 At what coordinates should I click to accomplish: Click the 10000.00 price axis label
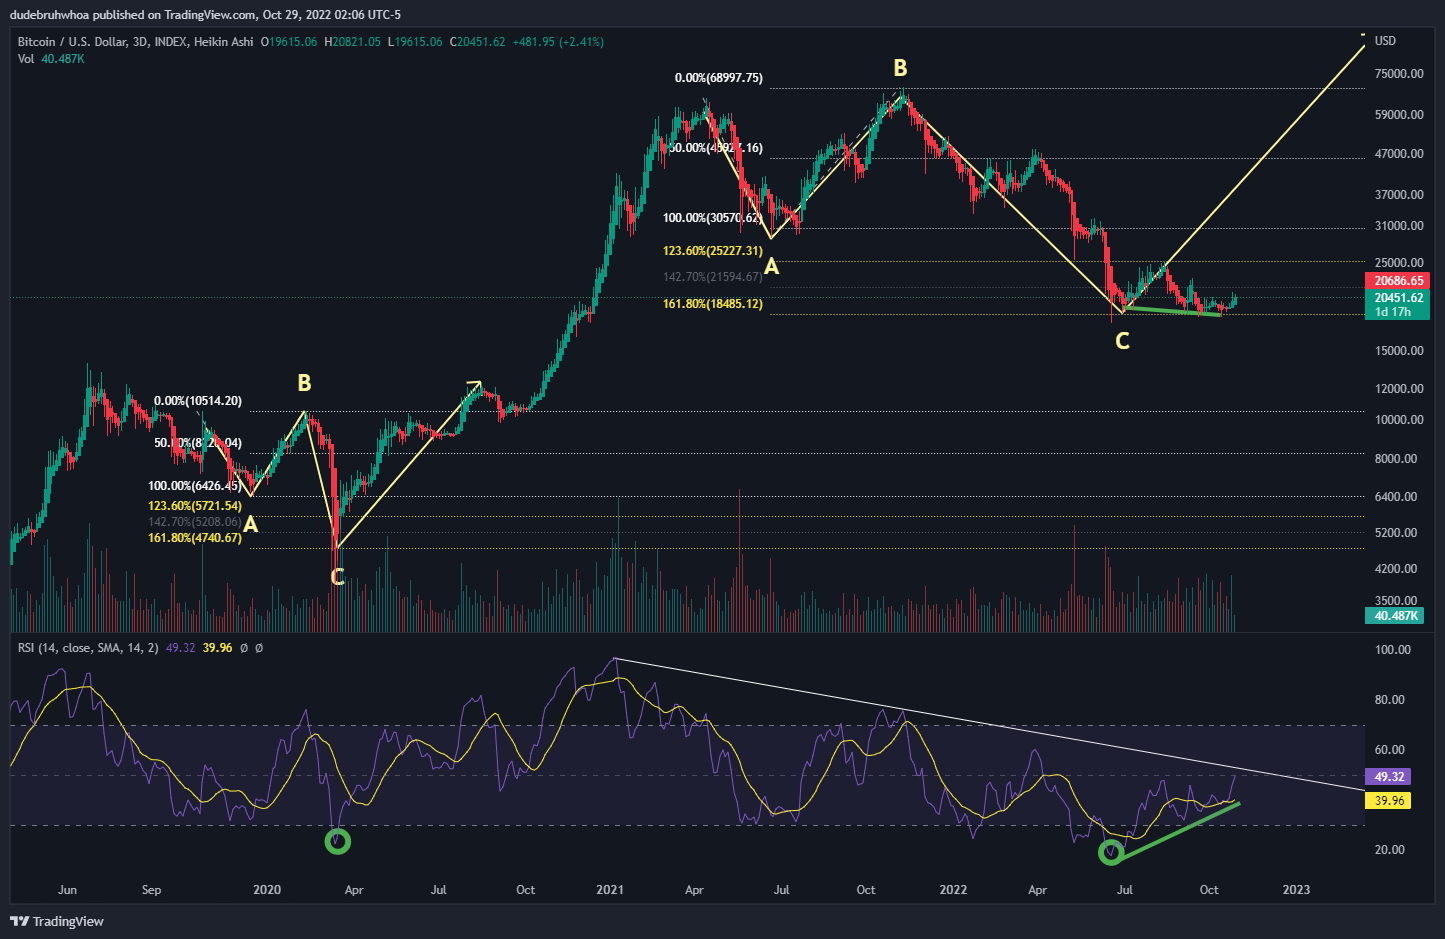pyautogui.click(x=1399, y=420)
